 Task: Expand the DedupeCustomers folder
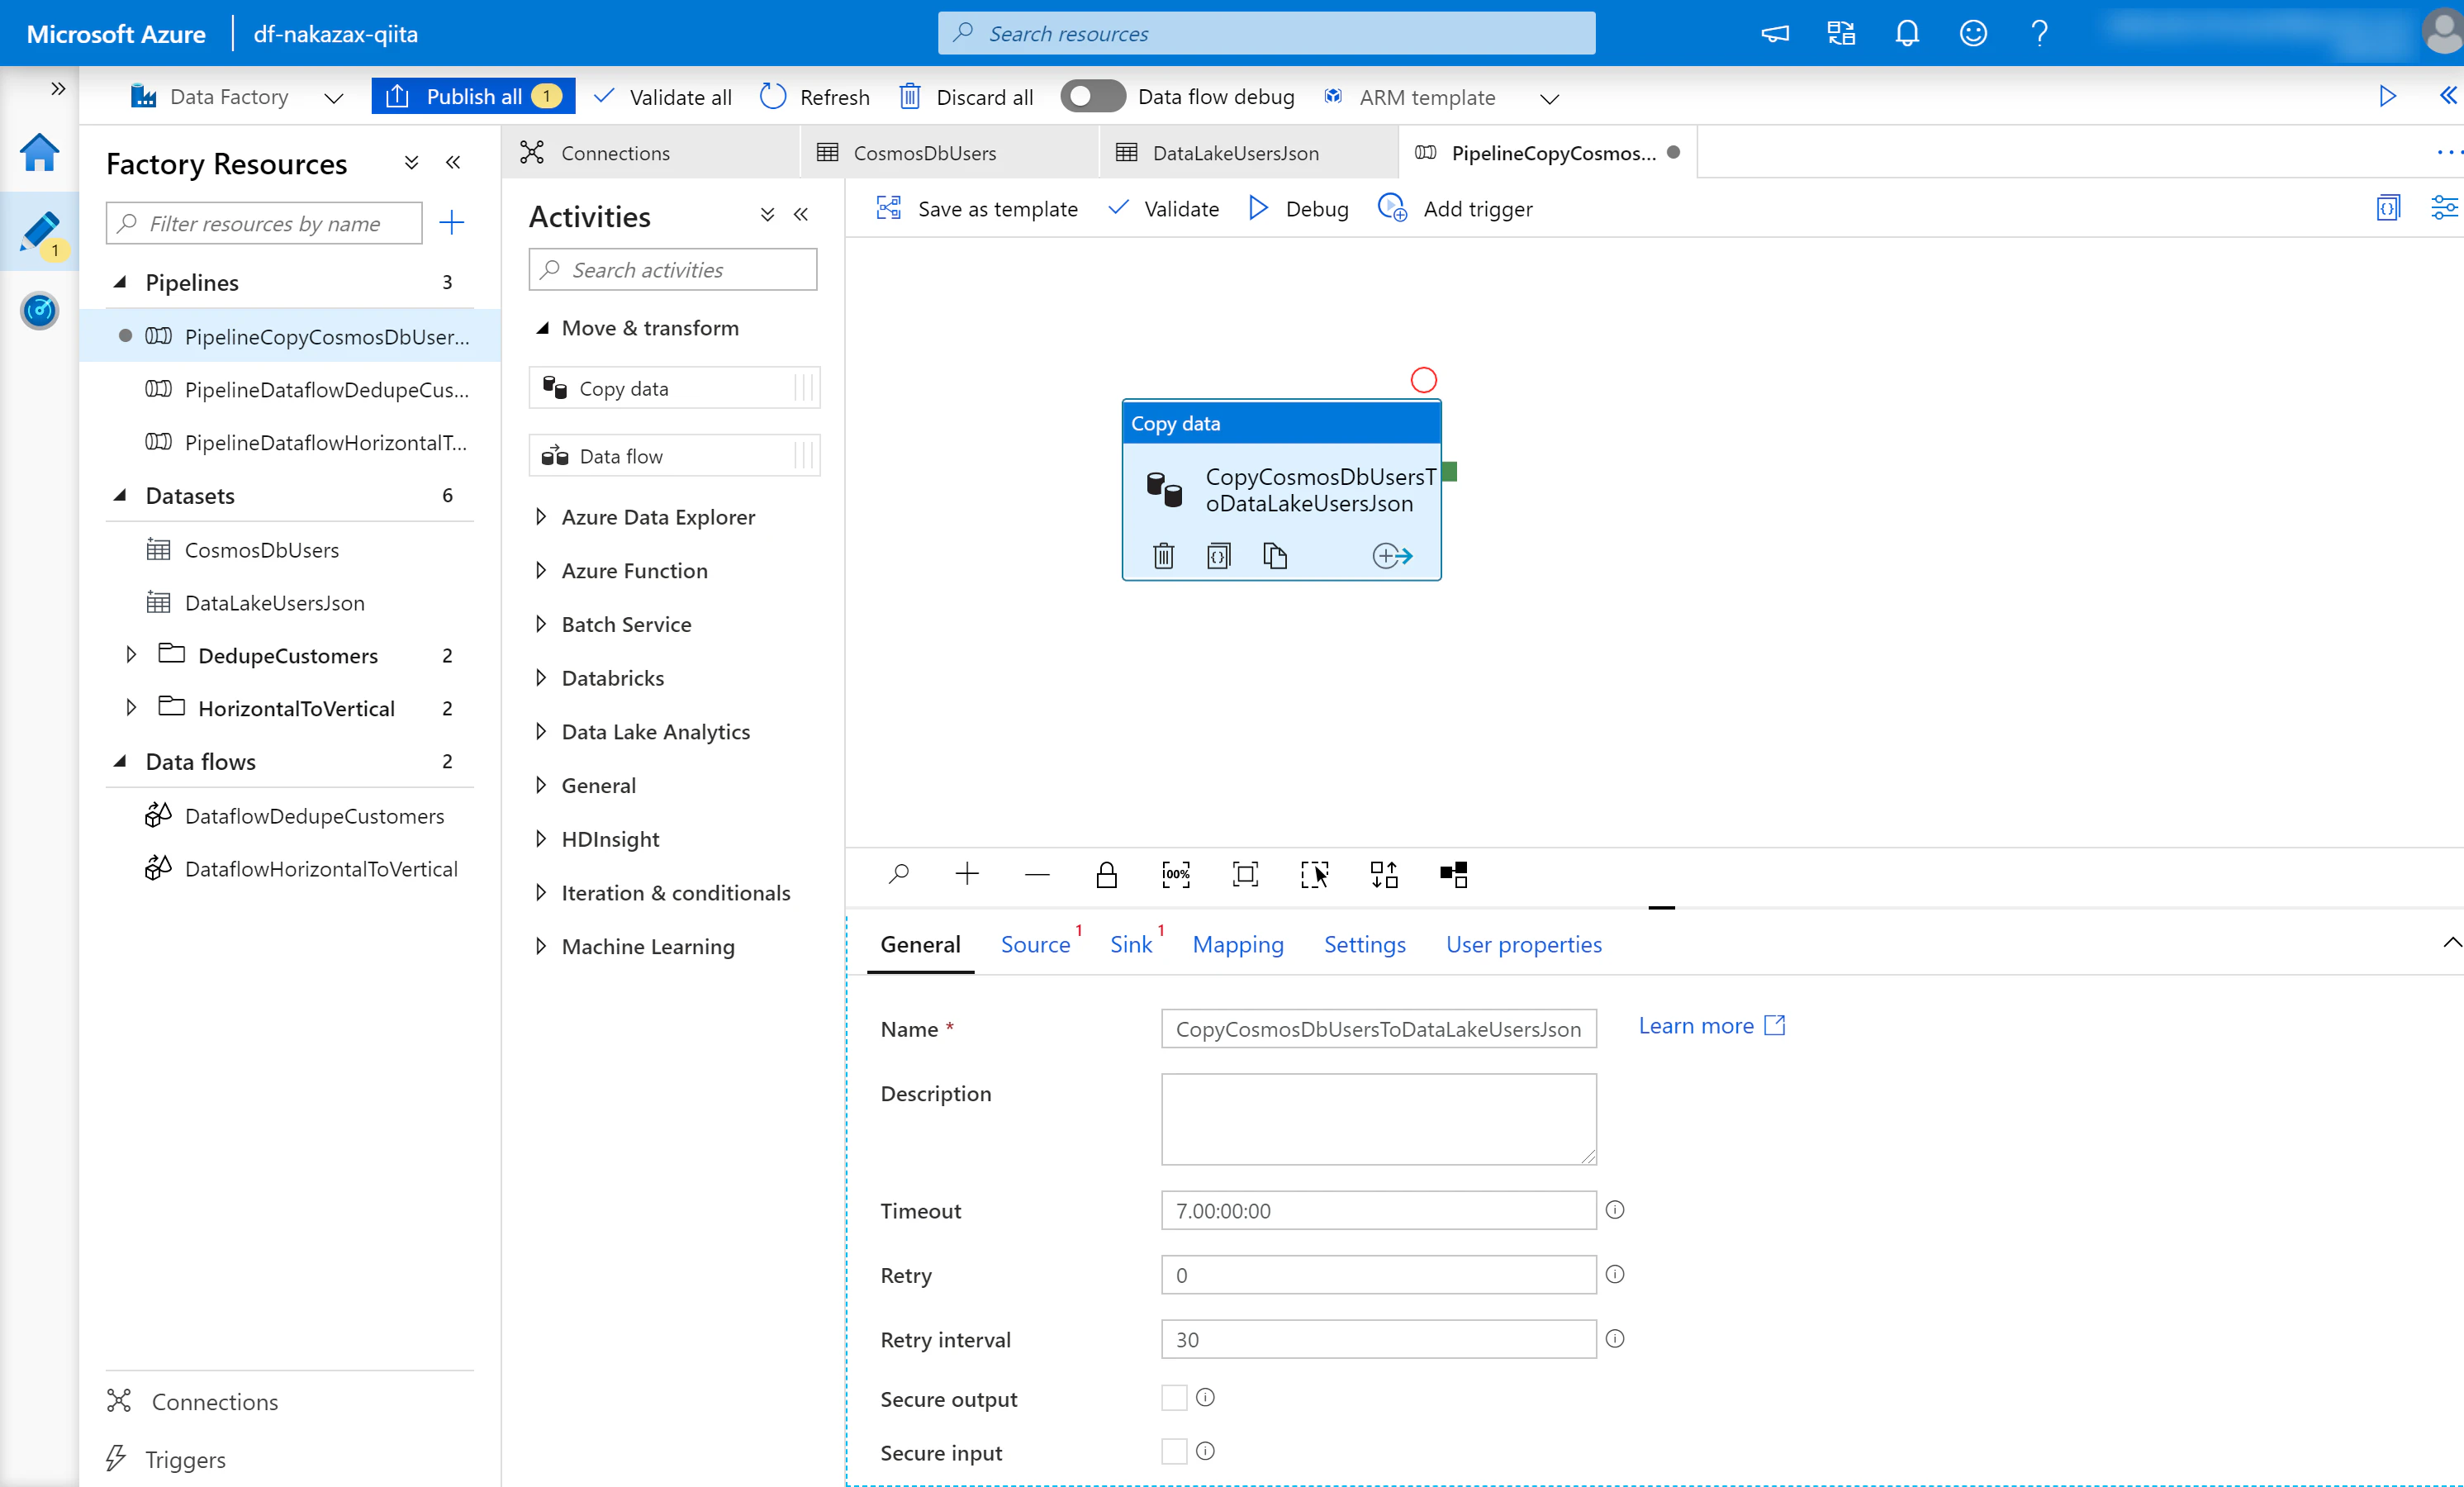[x=131, y=655]
